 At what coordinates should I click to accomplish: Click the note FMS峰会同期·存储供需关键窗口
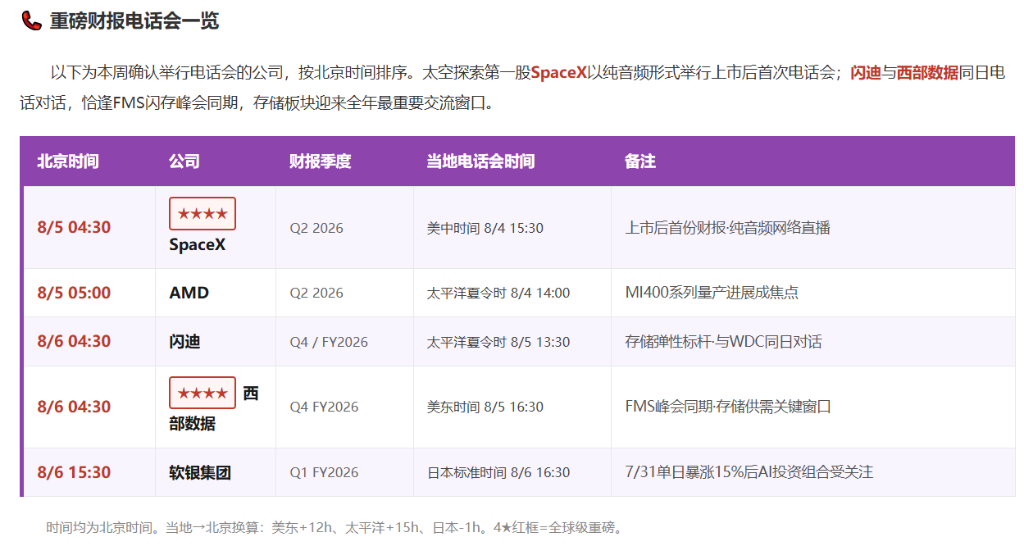coord(728,407)
